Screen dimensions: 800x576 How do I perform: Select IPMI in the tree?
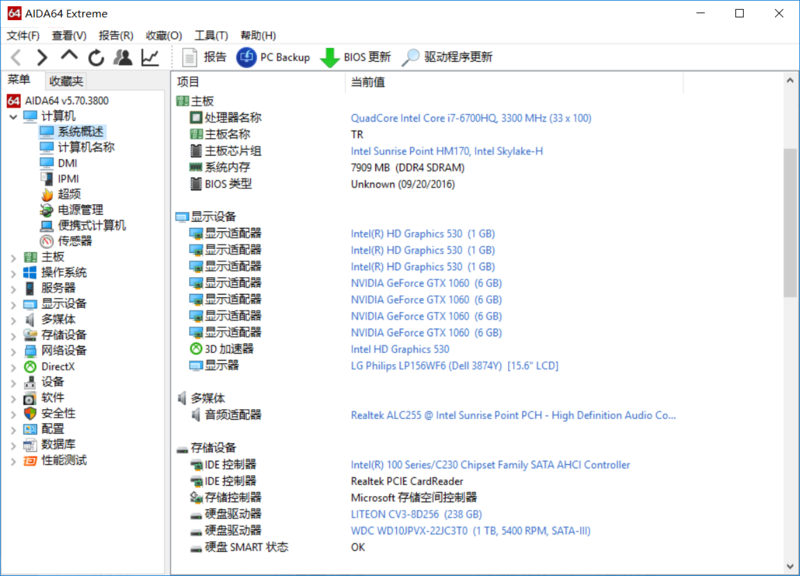[x=68, y=179]
